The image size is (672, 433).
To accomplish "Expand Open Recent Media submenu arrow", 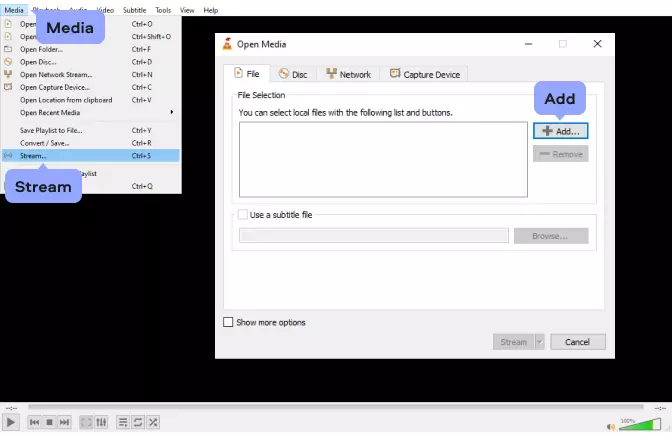I will (171, 112).
